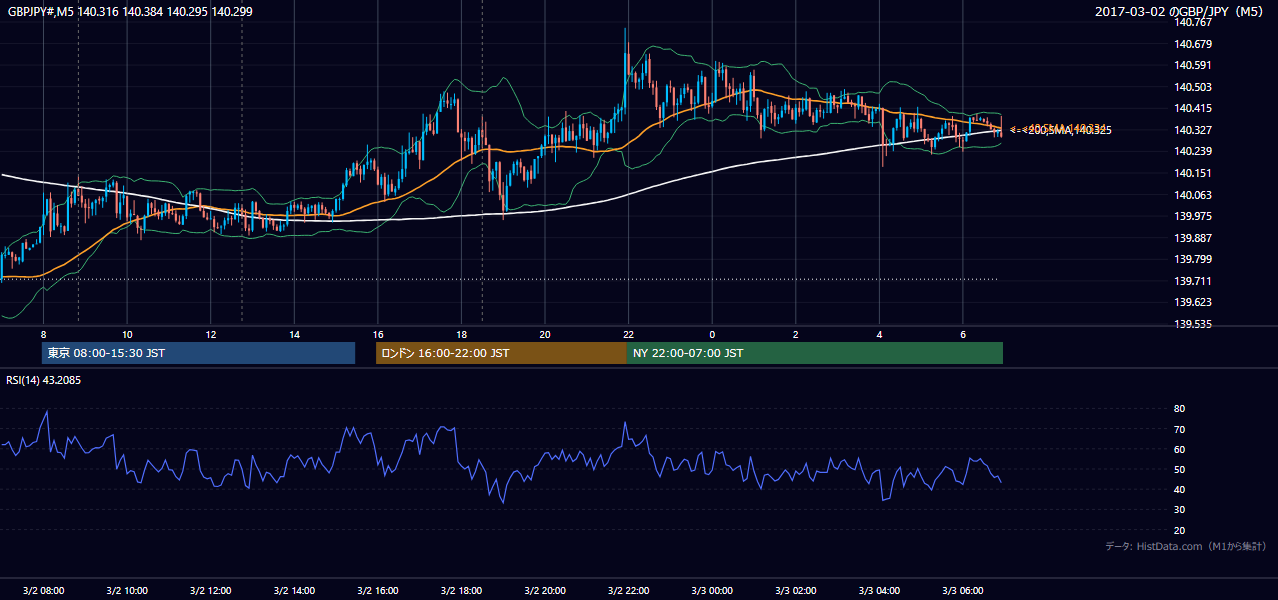The width and height of the screenshot is (1278, 600).
Task: Click price axis label 139.623
Action: [1194, 303]
